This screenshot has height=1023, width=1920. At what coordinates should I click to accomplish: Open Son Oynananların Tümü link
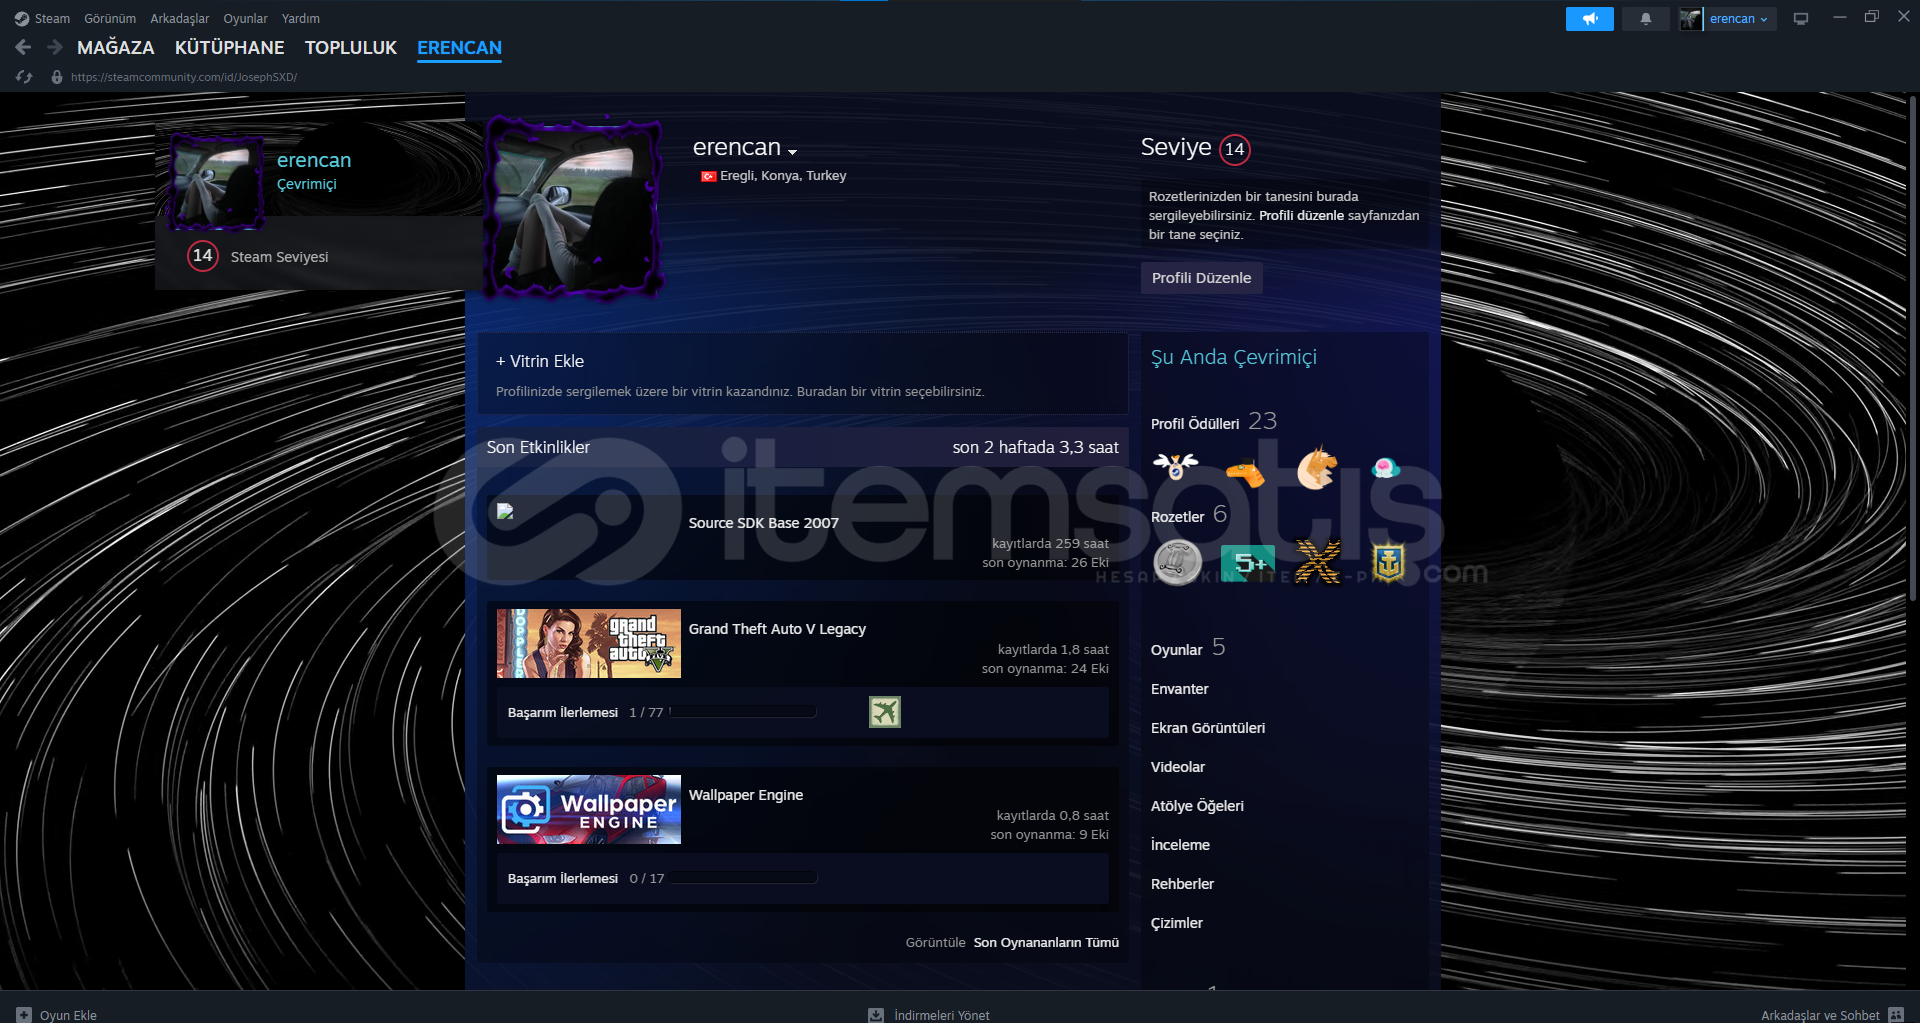click(1045, 942)
